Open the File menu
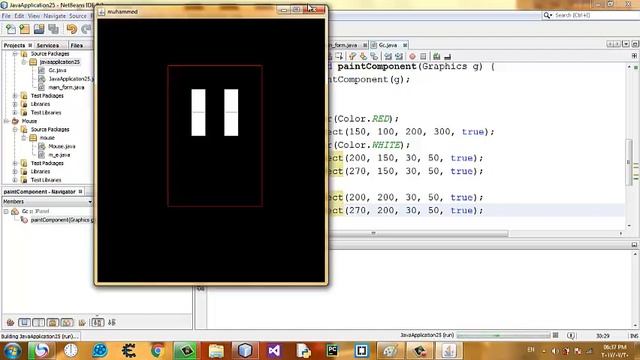 point(6,16)
